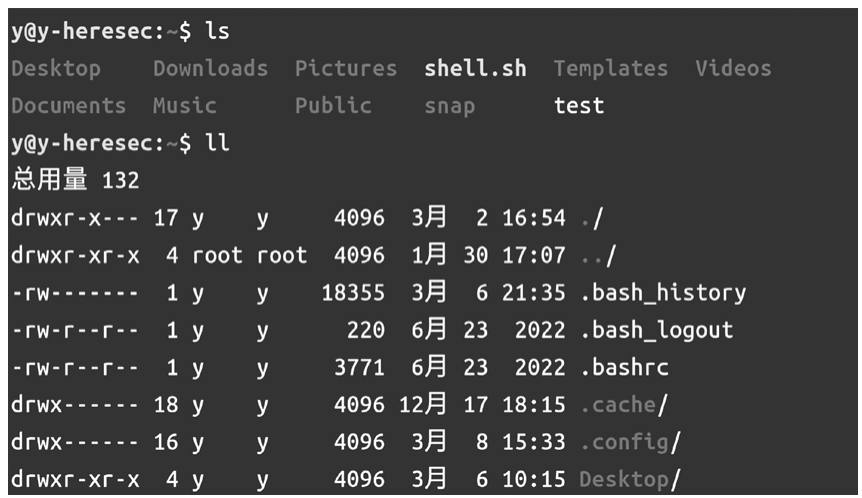This screenshot has width=862, height=498.
Task: Click the .config/ directory entry
Action: (630, 442)
